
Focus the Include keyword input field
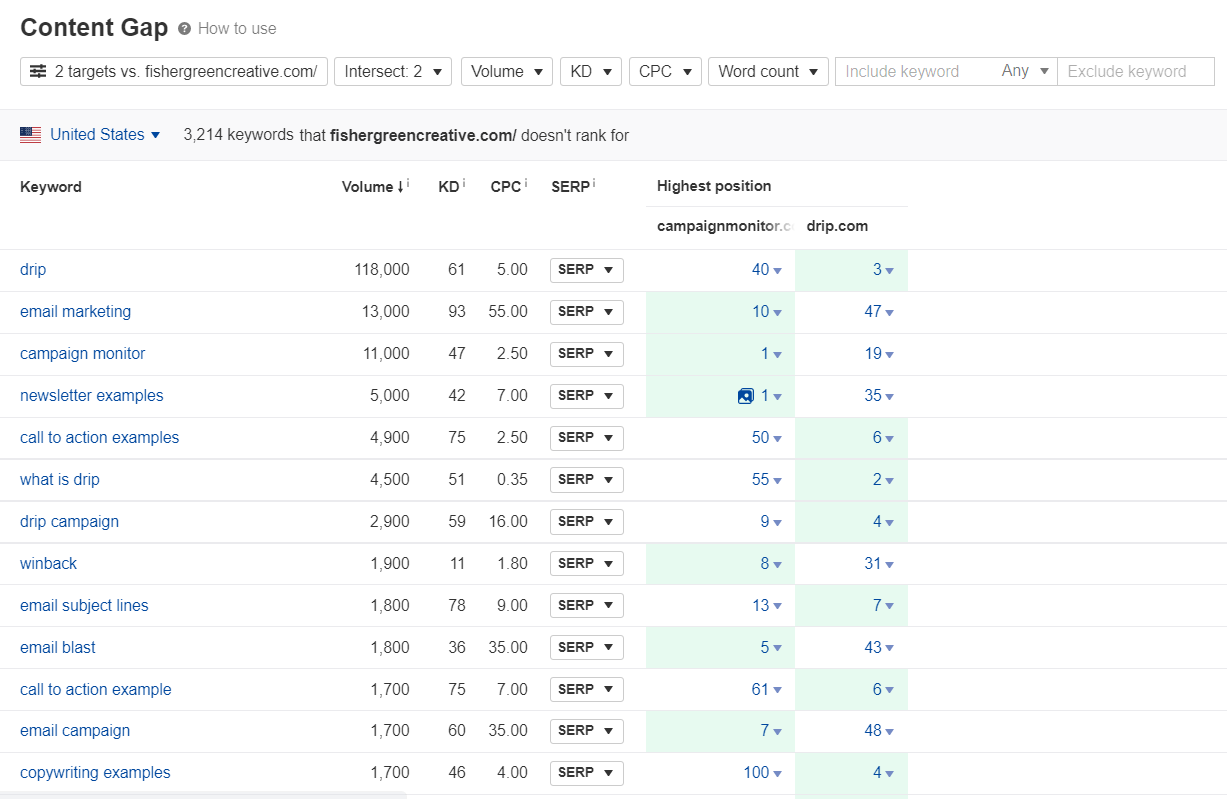point(915,72)
